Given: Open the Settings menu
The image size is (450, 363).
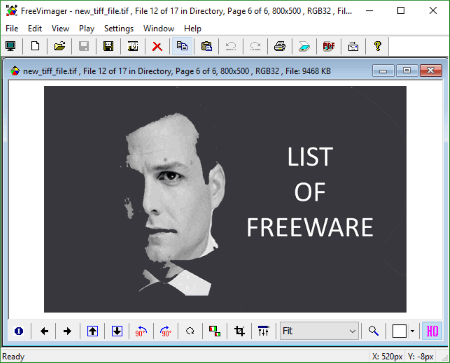Looking at the screenshot, I should tap(119, 29).
